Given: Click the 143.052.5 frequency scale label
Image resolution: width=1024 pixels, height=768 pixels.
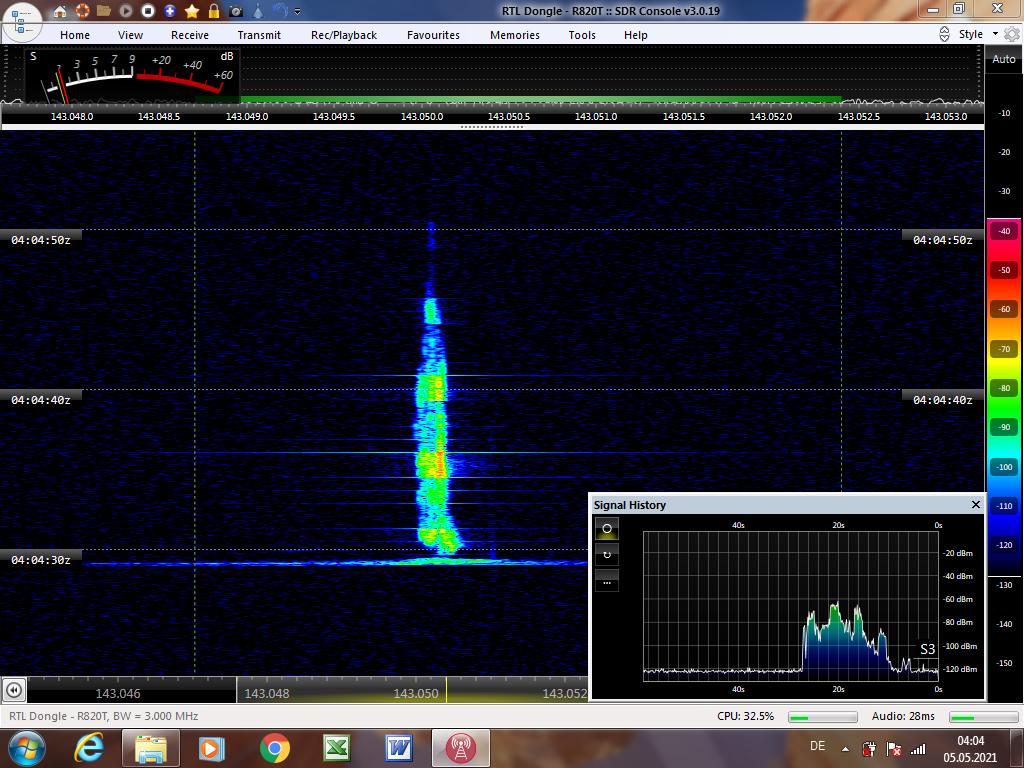Looking at the screenshot, I should point(859,116).
